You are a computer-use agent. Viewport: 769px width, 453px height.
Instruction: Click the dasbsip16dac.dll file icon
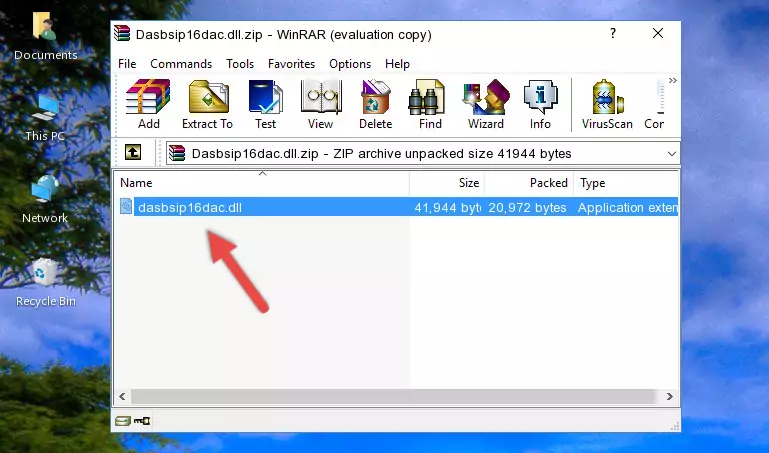[126, 206]
